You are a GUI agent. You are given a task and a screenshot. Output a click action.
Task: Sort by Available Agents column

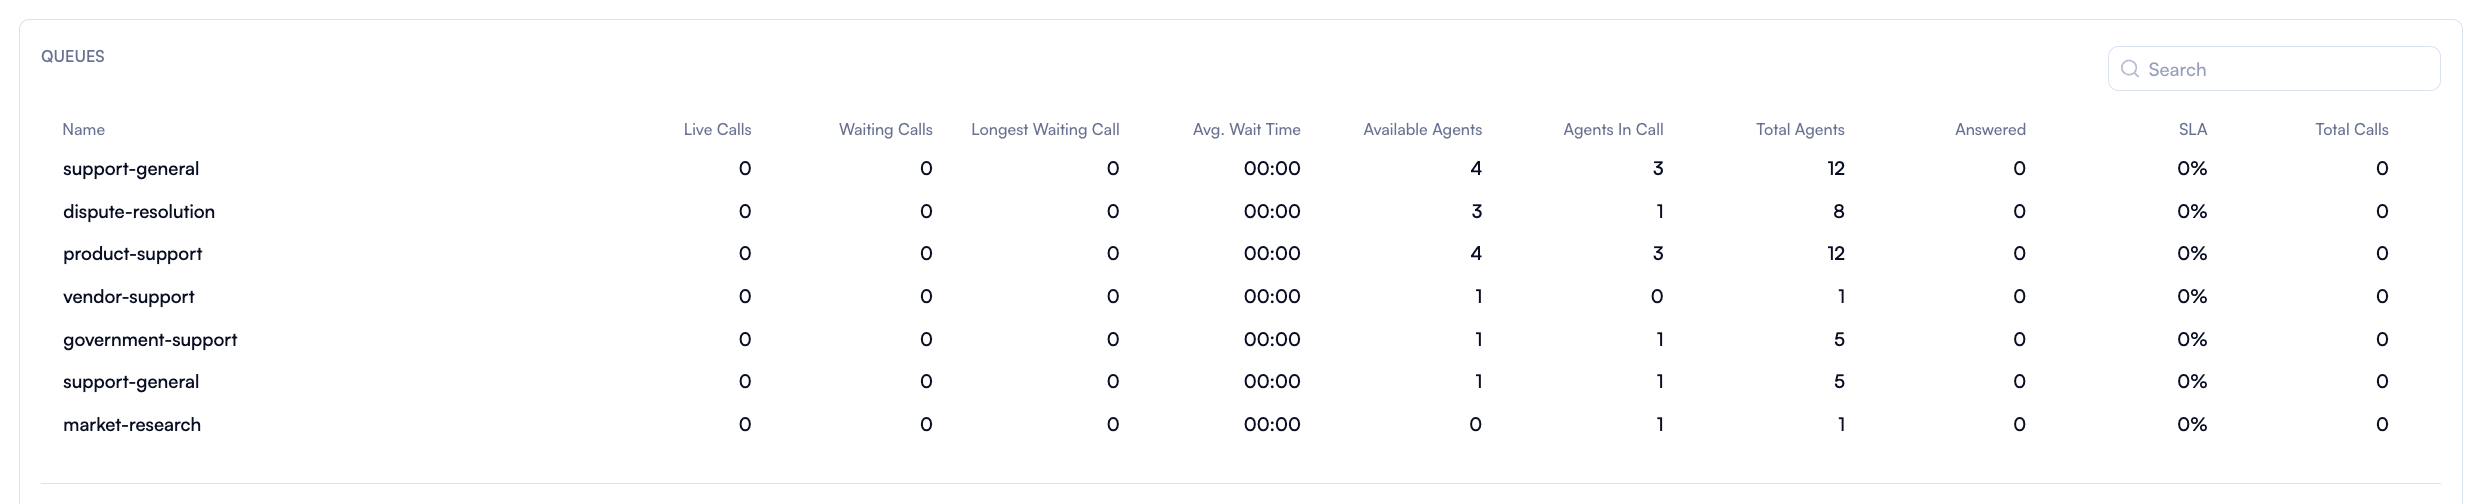point(1422,129)
